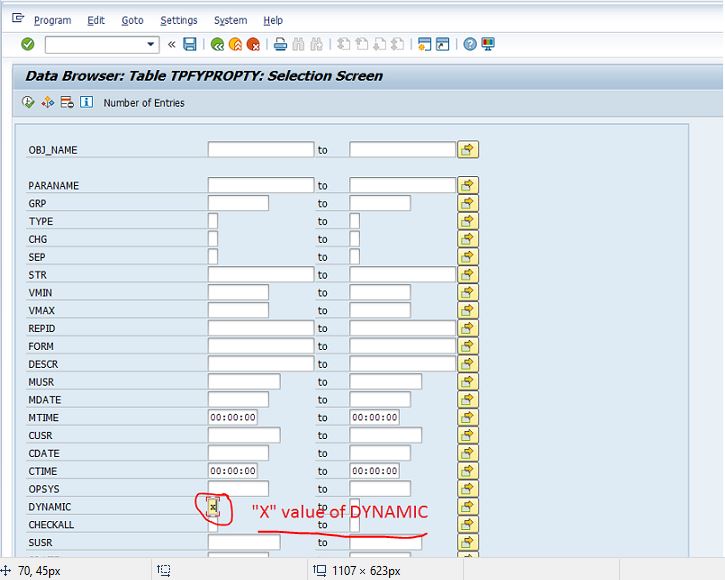Click the SUSR from-value field
The height and width of the screenshot is (580, 725).
click(x=244, y=542)
